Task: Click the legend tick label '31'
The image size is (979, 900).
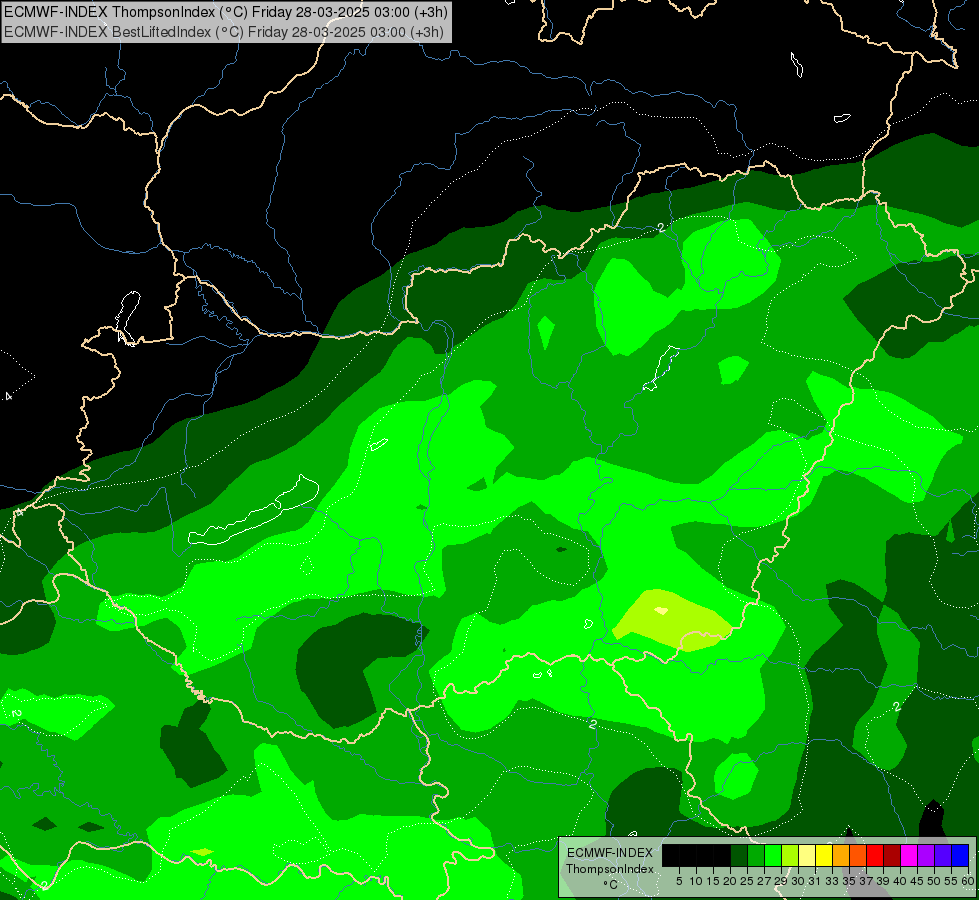Action: [x=815, y=881]
